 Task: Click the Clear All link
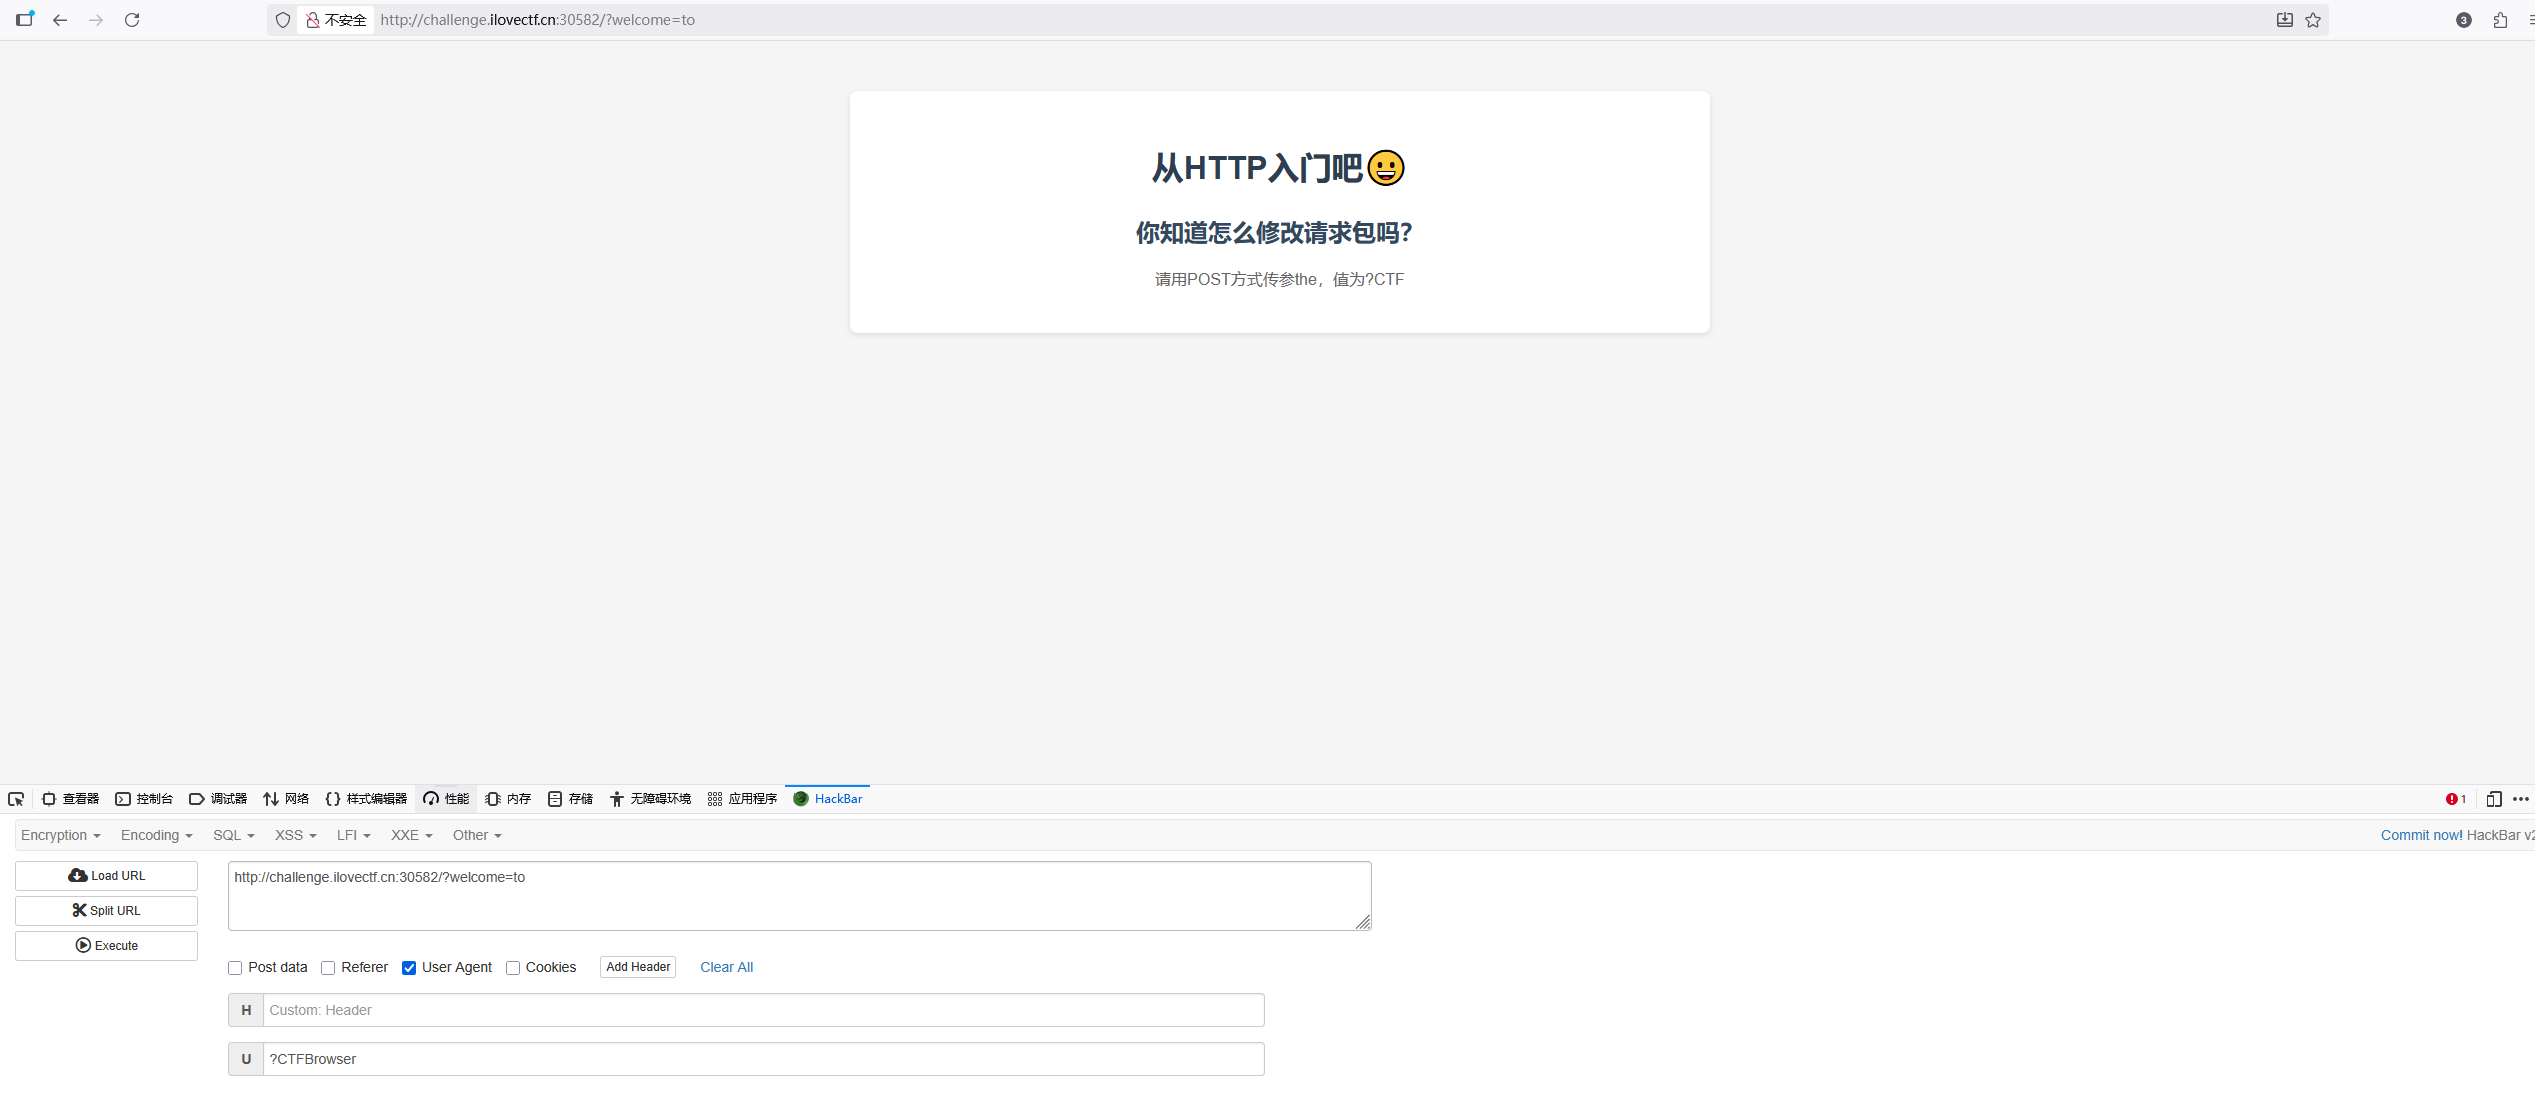point(726,968)
